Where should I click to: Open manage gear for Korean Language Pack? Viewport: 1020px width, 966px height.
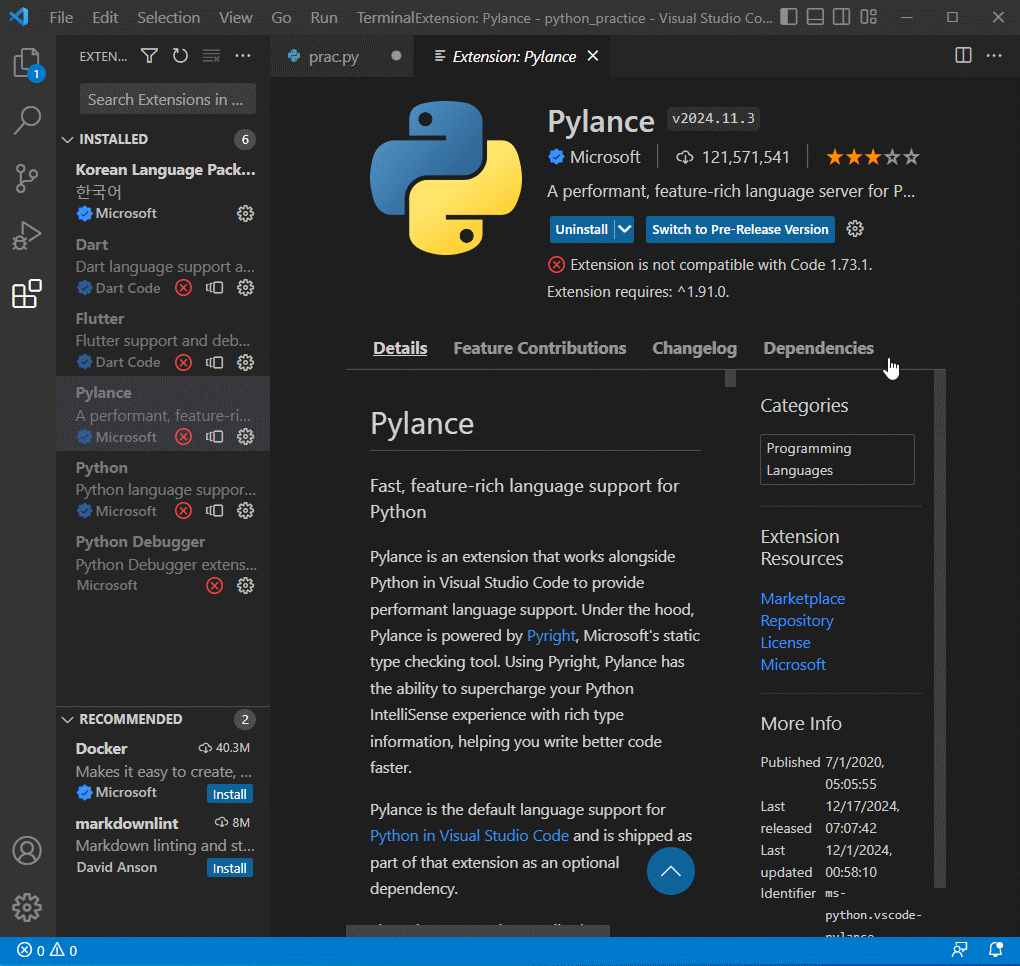click(x=245, y=213)
